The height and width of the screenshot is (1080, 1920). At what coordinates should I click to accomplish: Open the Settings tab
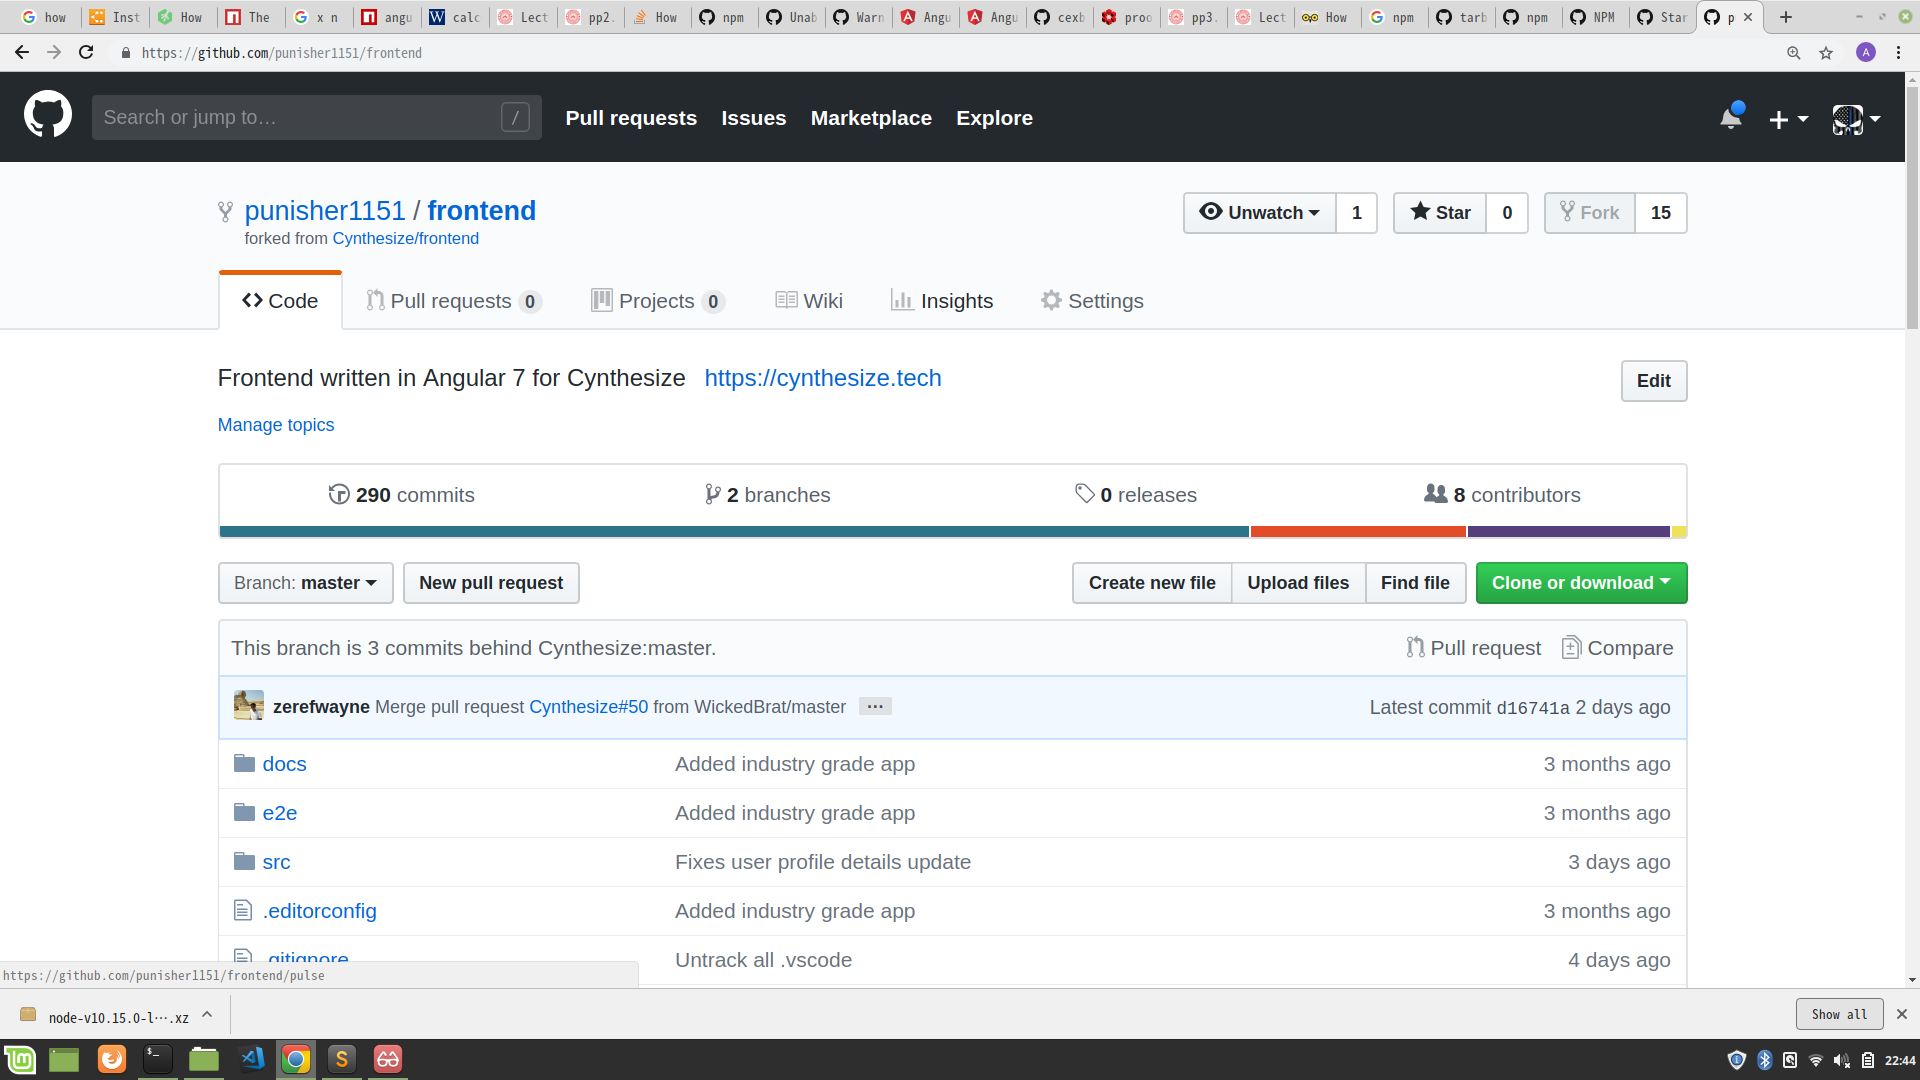coord(1092,301)
